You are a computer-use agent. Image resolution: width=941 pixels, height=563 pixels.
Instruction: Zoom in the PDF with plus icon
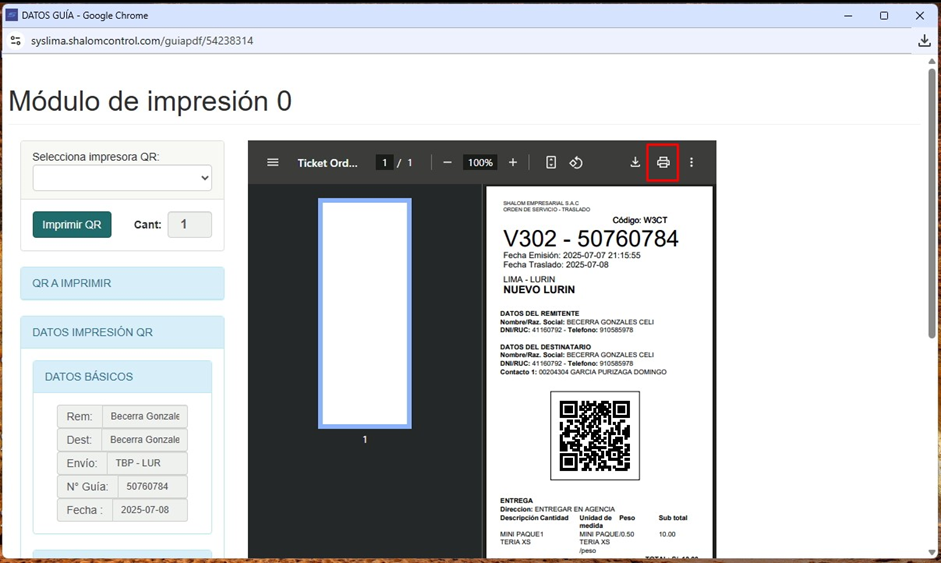click(x=513, y=163)
